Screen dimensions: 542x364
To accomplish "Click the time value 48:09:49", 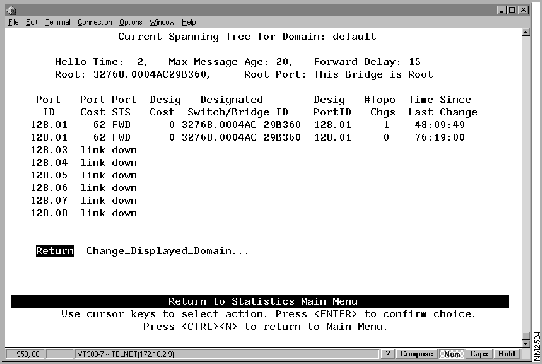I will coord(440,124).
